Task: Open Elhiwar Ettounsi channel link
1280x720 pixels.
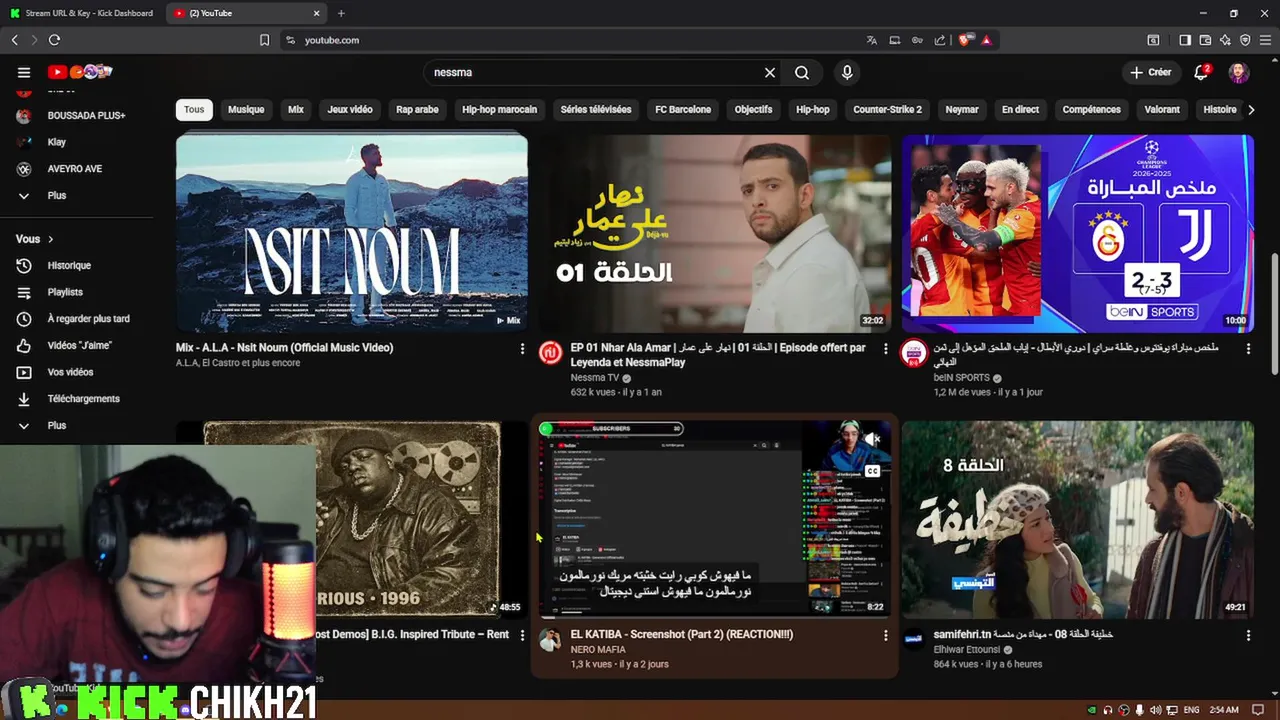Action: [969, 650]
